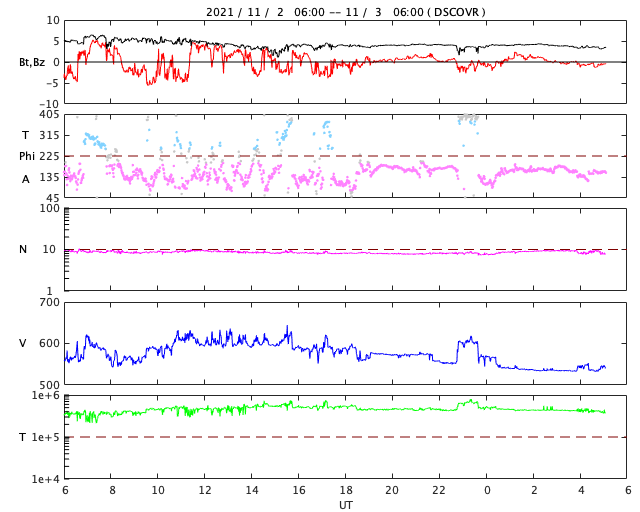Click the dashed density line at 10

[345, 249]
